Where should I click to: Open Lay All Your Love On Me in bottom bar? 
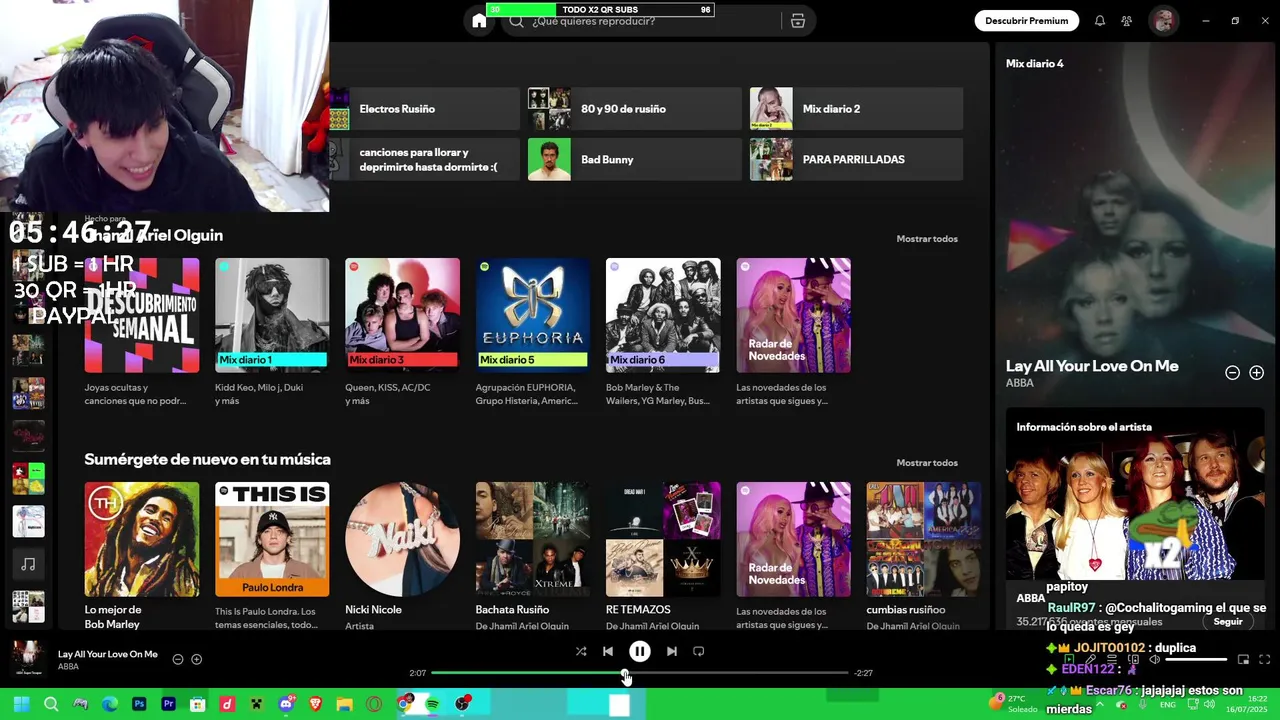(x=108, y=654)
